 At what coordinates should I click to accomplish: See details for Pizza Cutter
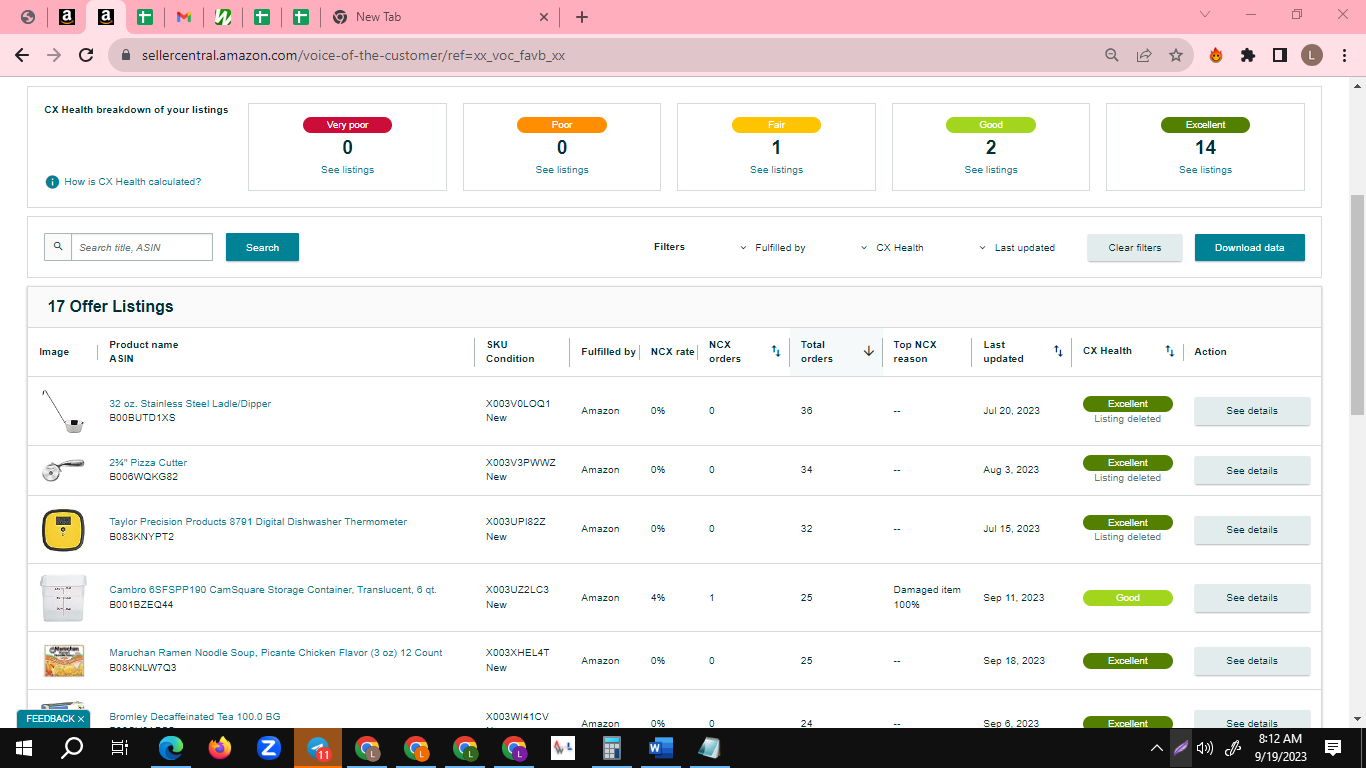click(1252, 470)
